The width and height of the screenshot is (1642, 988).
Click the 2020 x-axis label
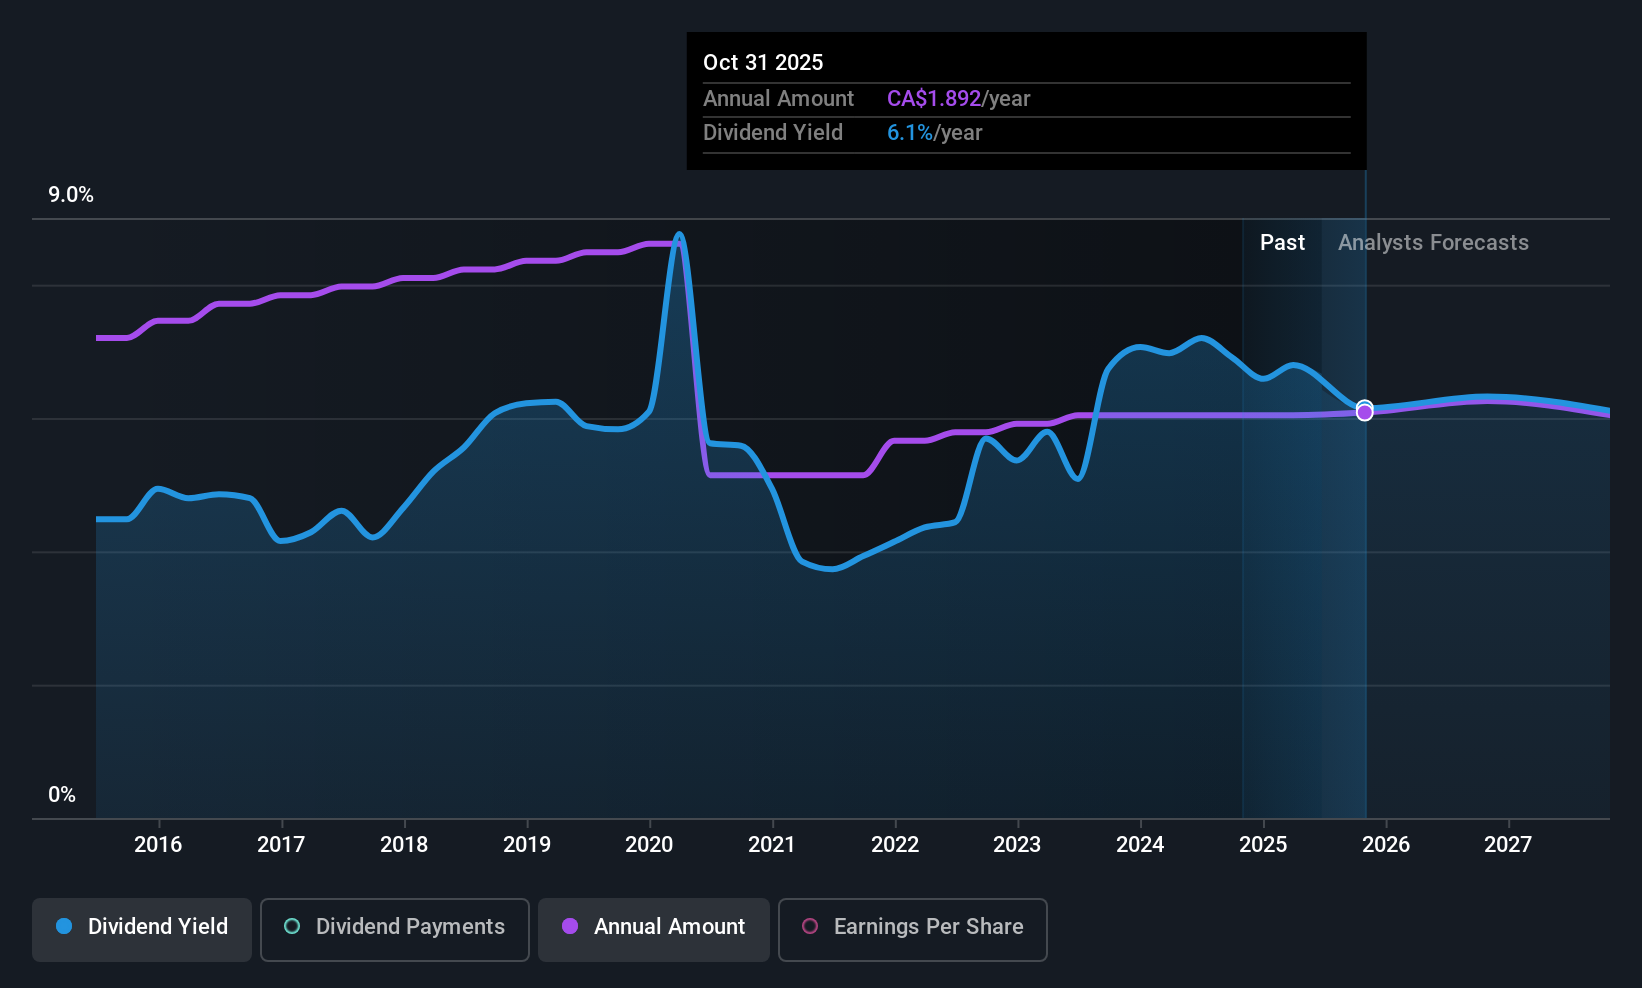coord(649,845)
